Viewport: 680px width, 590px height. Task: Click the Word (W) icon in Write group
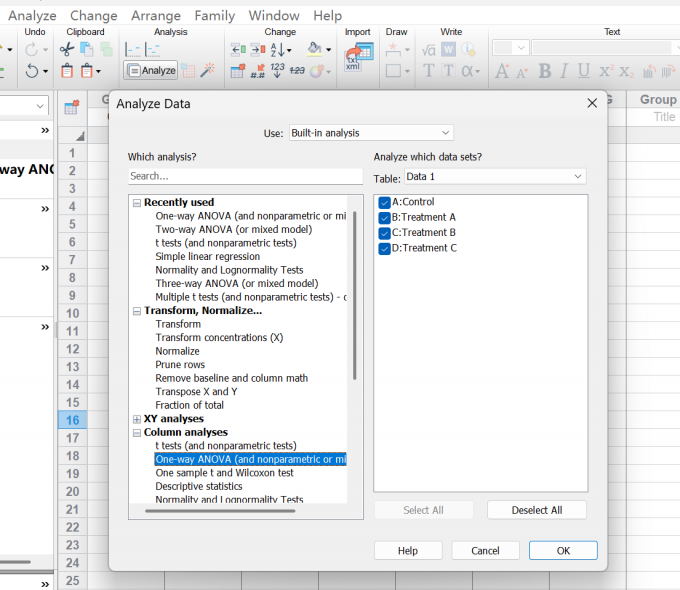pos(448,49)
